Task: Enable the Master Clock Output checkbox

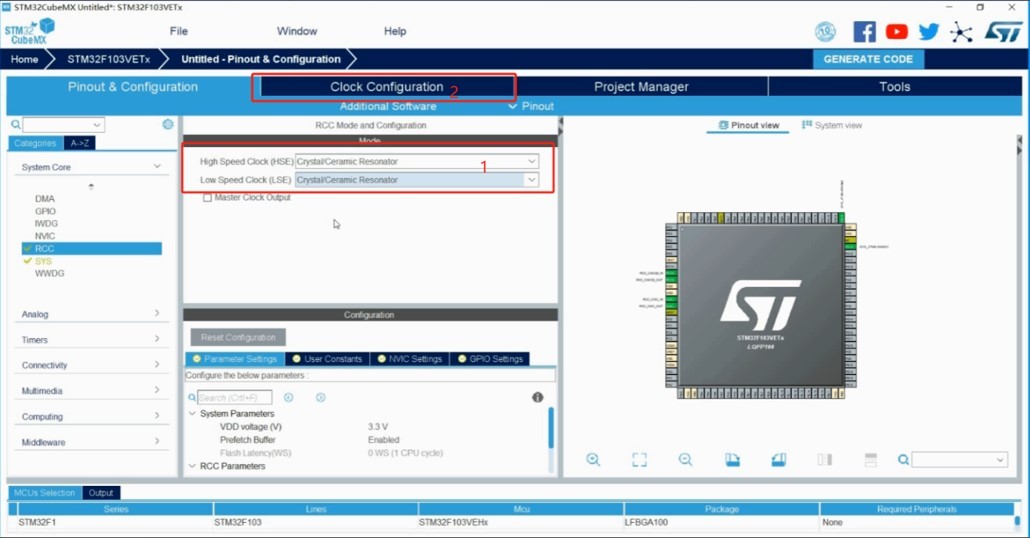Action: pos(208,198)
